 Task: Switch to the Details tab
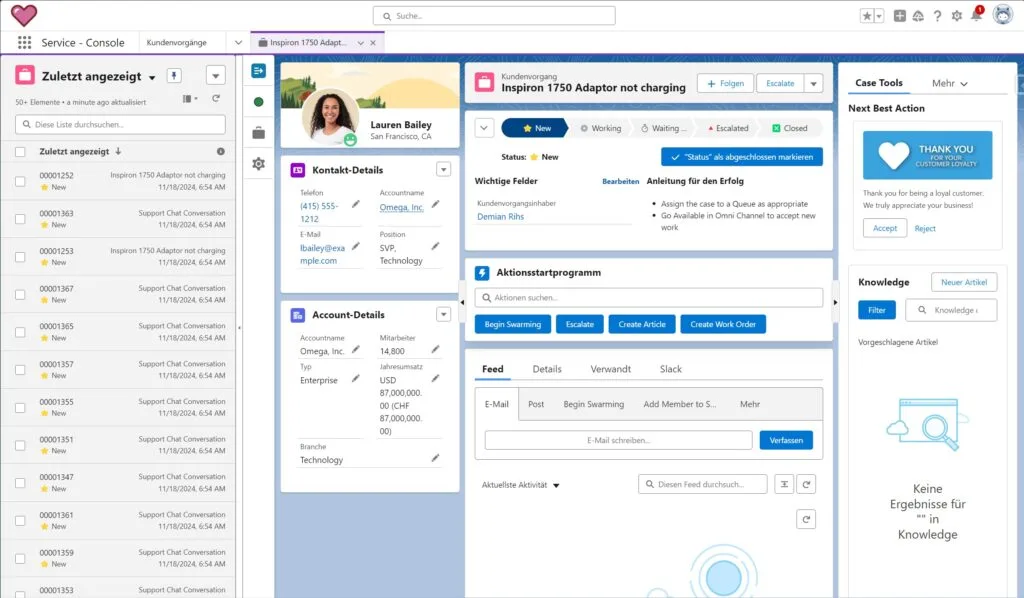pyautogui.click(x=547, y=369)
